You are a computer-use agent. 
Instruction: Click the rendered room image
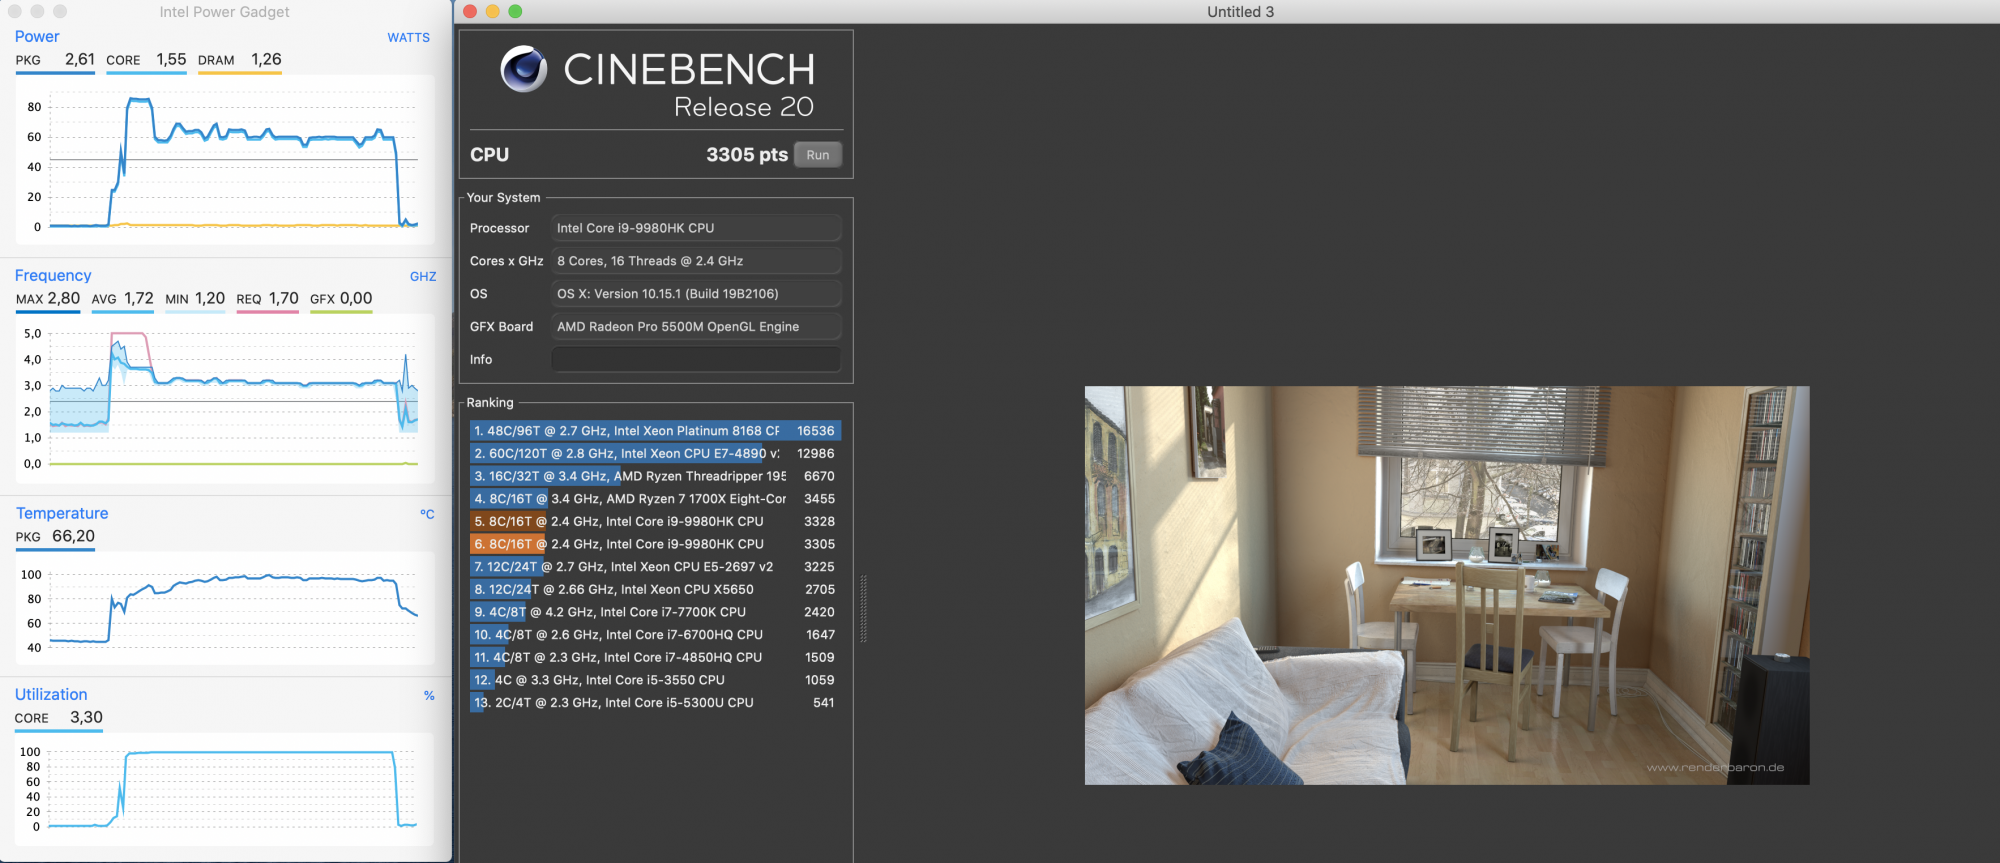pyautogui.click(x=1447, y=585)
